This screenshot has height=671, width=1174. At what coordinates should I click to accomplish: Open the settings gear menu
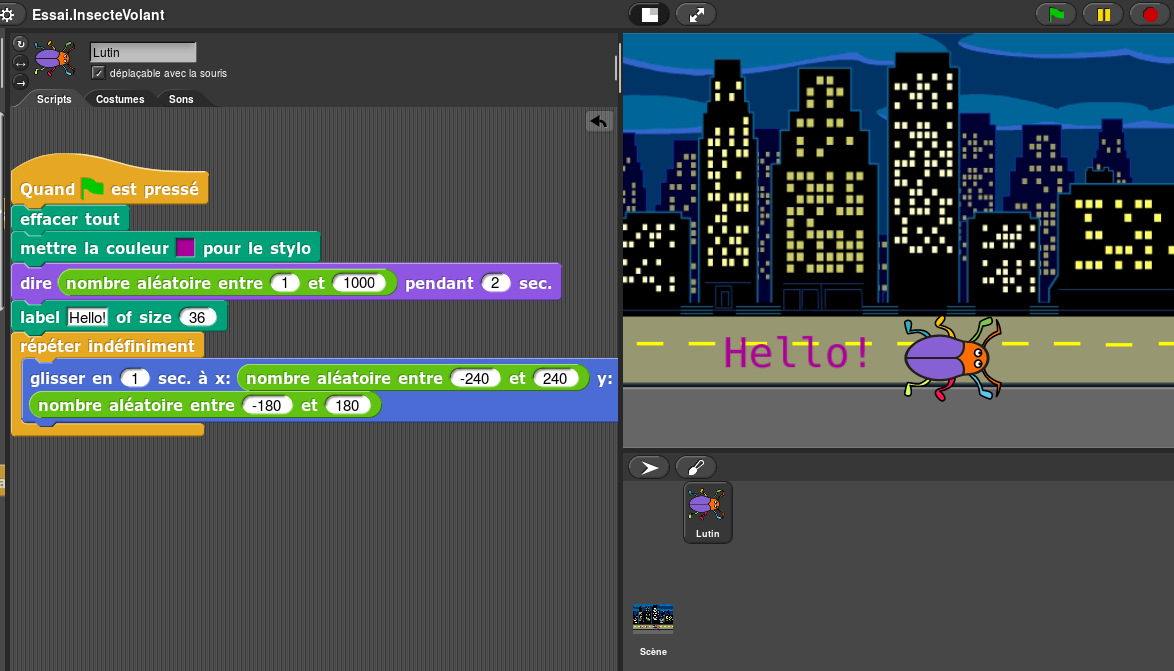point(8,15)
